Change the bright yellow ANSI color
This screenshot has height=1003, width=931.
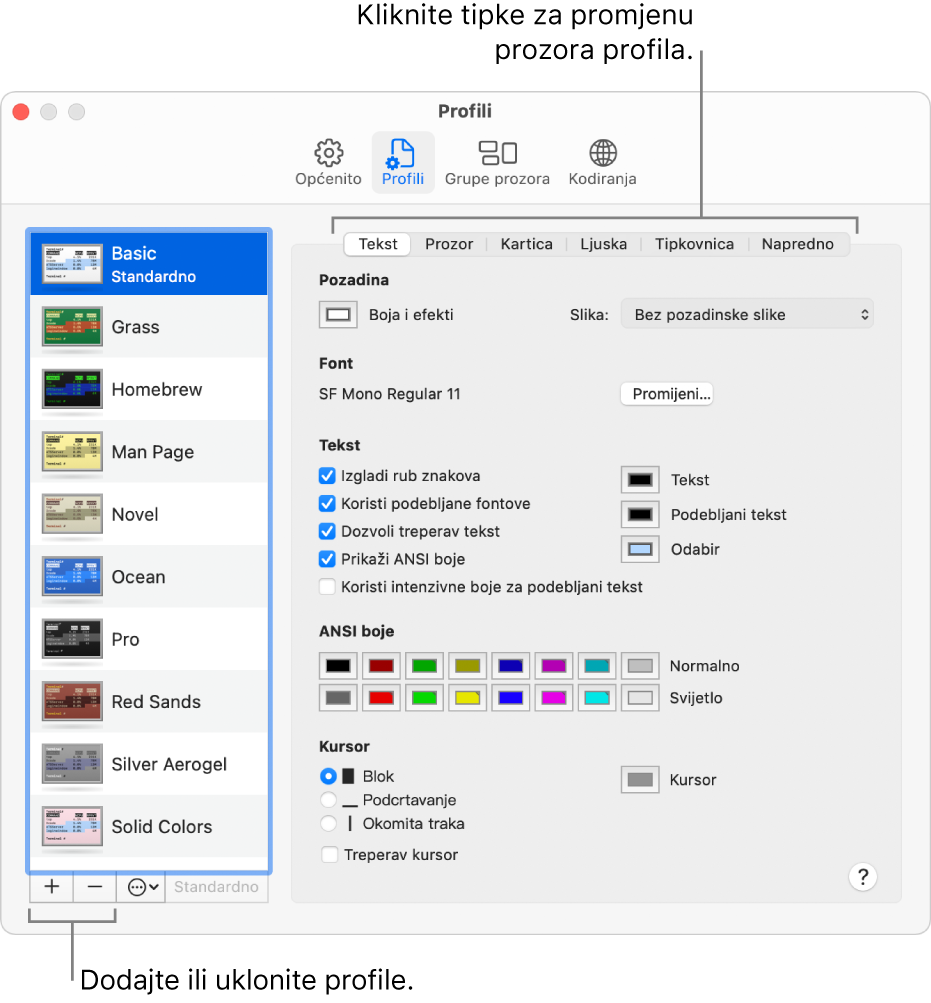click(468, 698)
